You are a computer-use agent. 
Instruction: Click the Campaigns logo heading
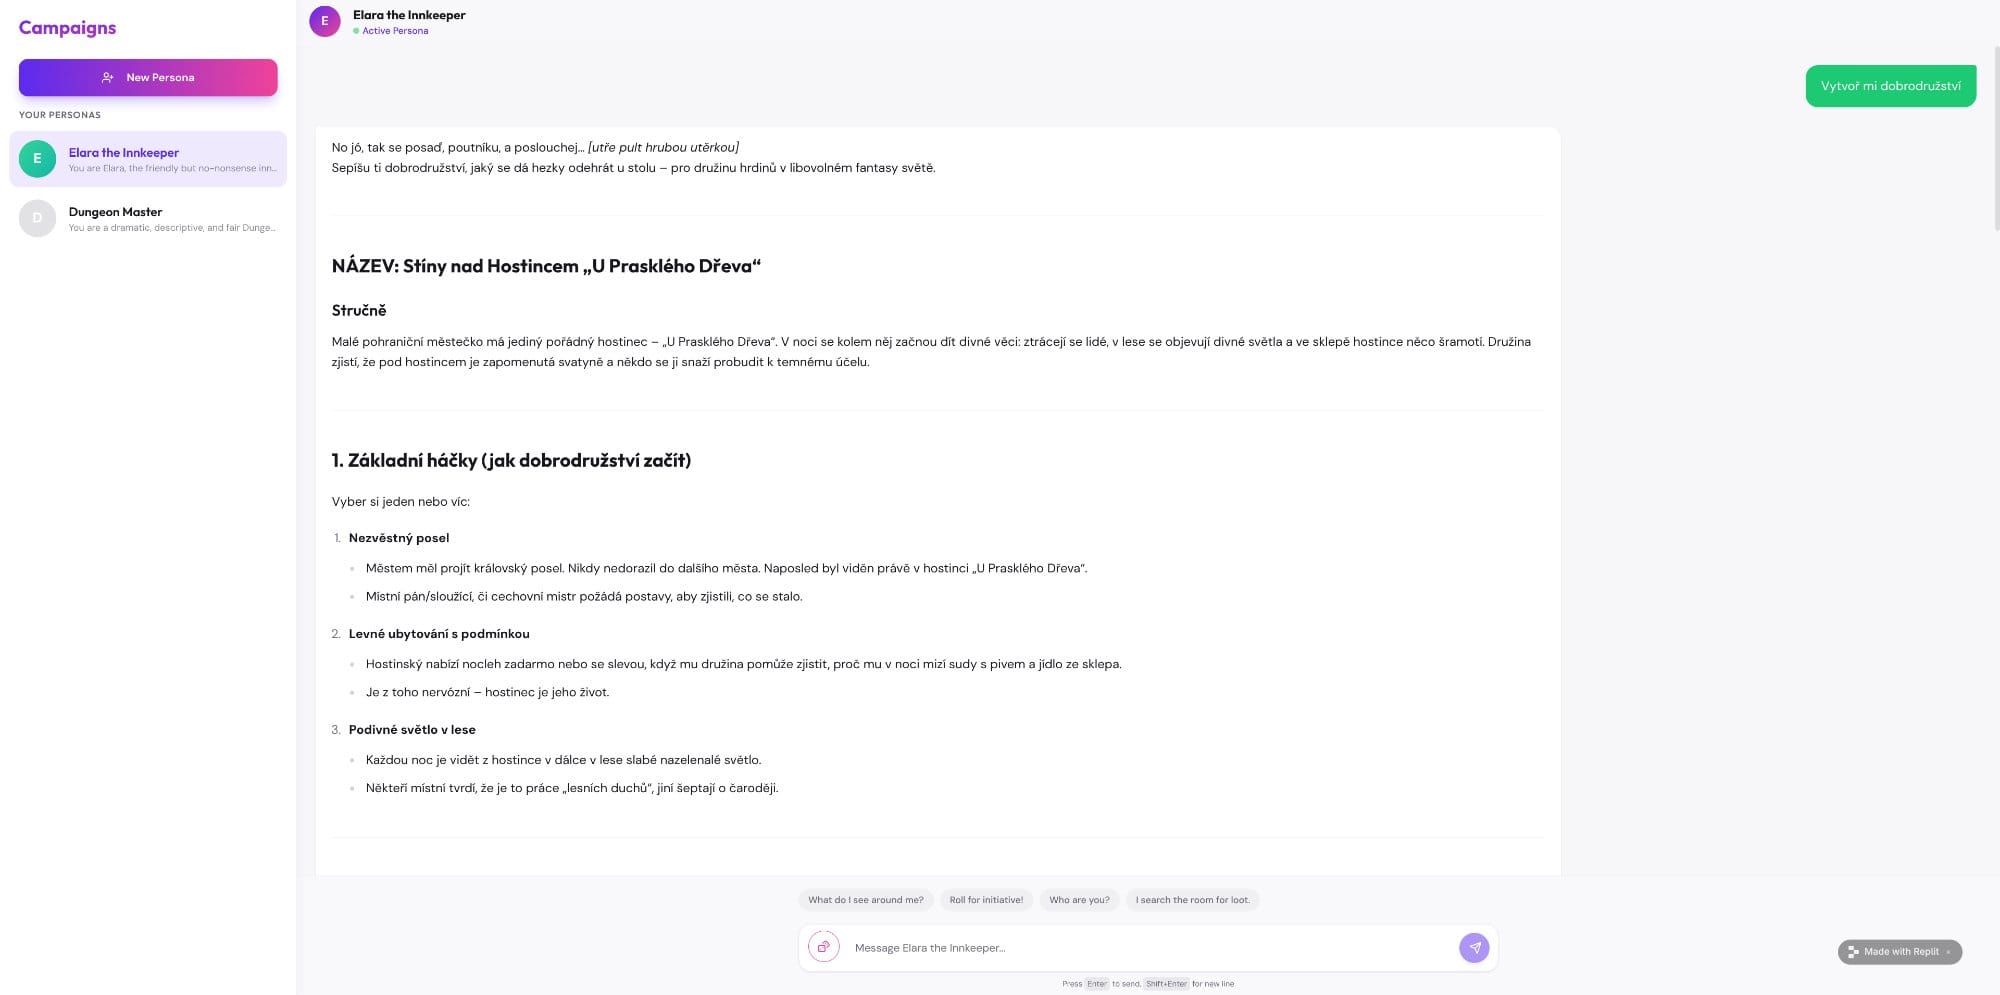[x=66, y=27]
